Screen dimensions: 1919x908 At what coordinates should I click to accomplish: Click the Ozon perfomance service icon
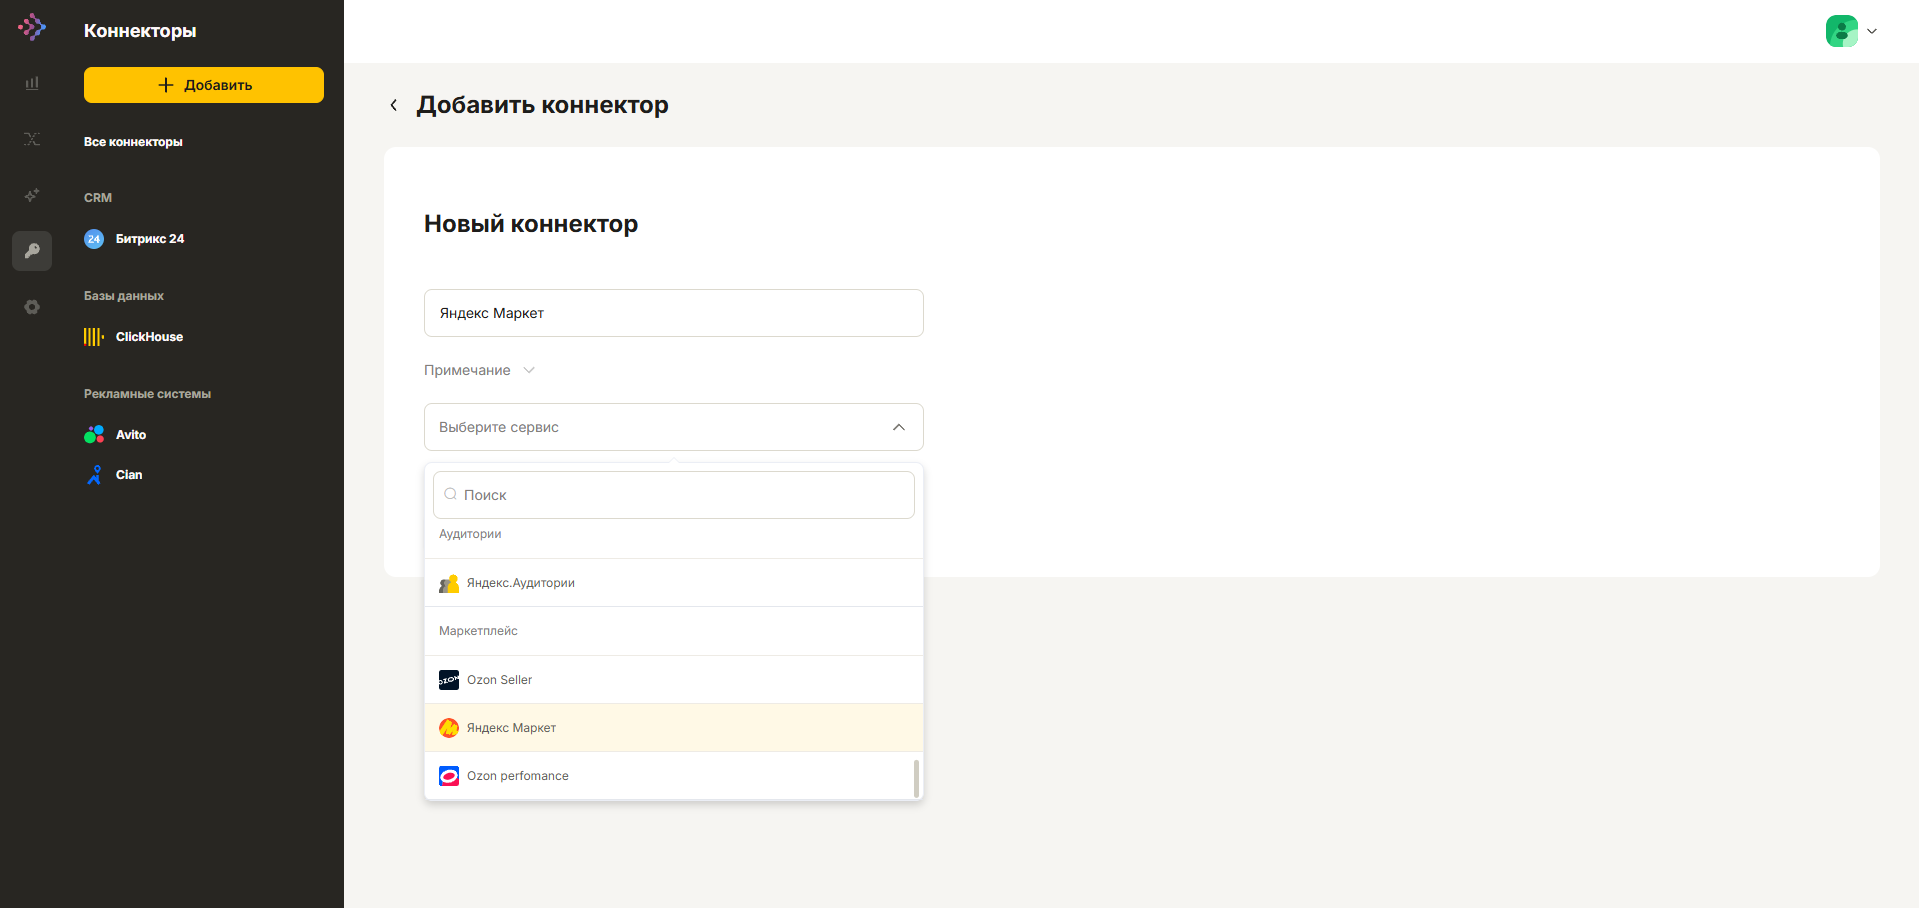pyautogui.click(x=449, y=776)
